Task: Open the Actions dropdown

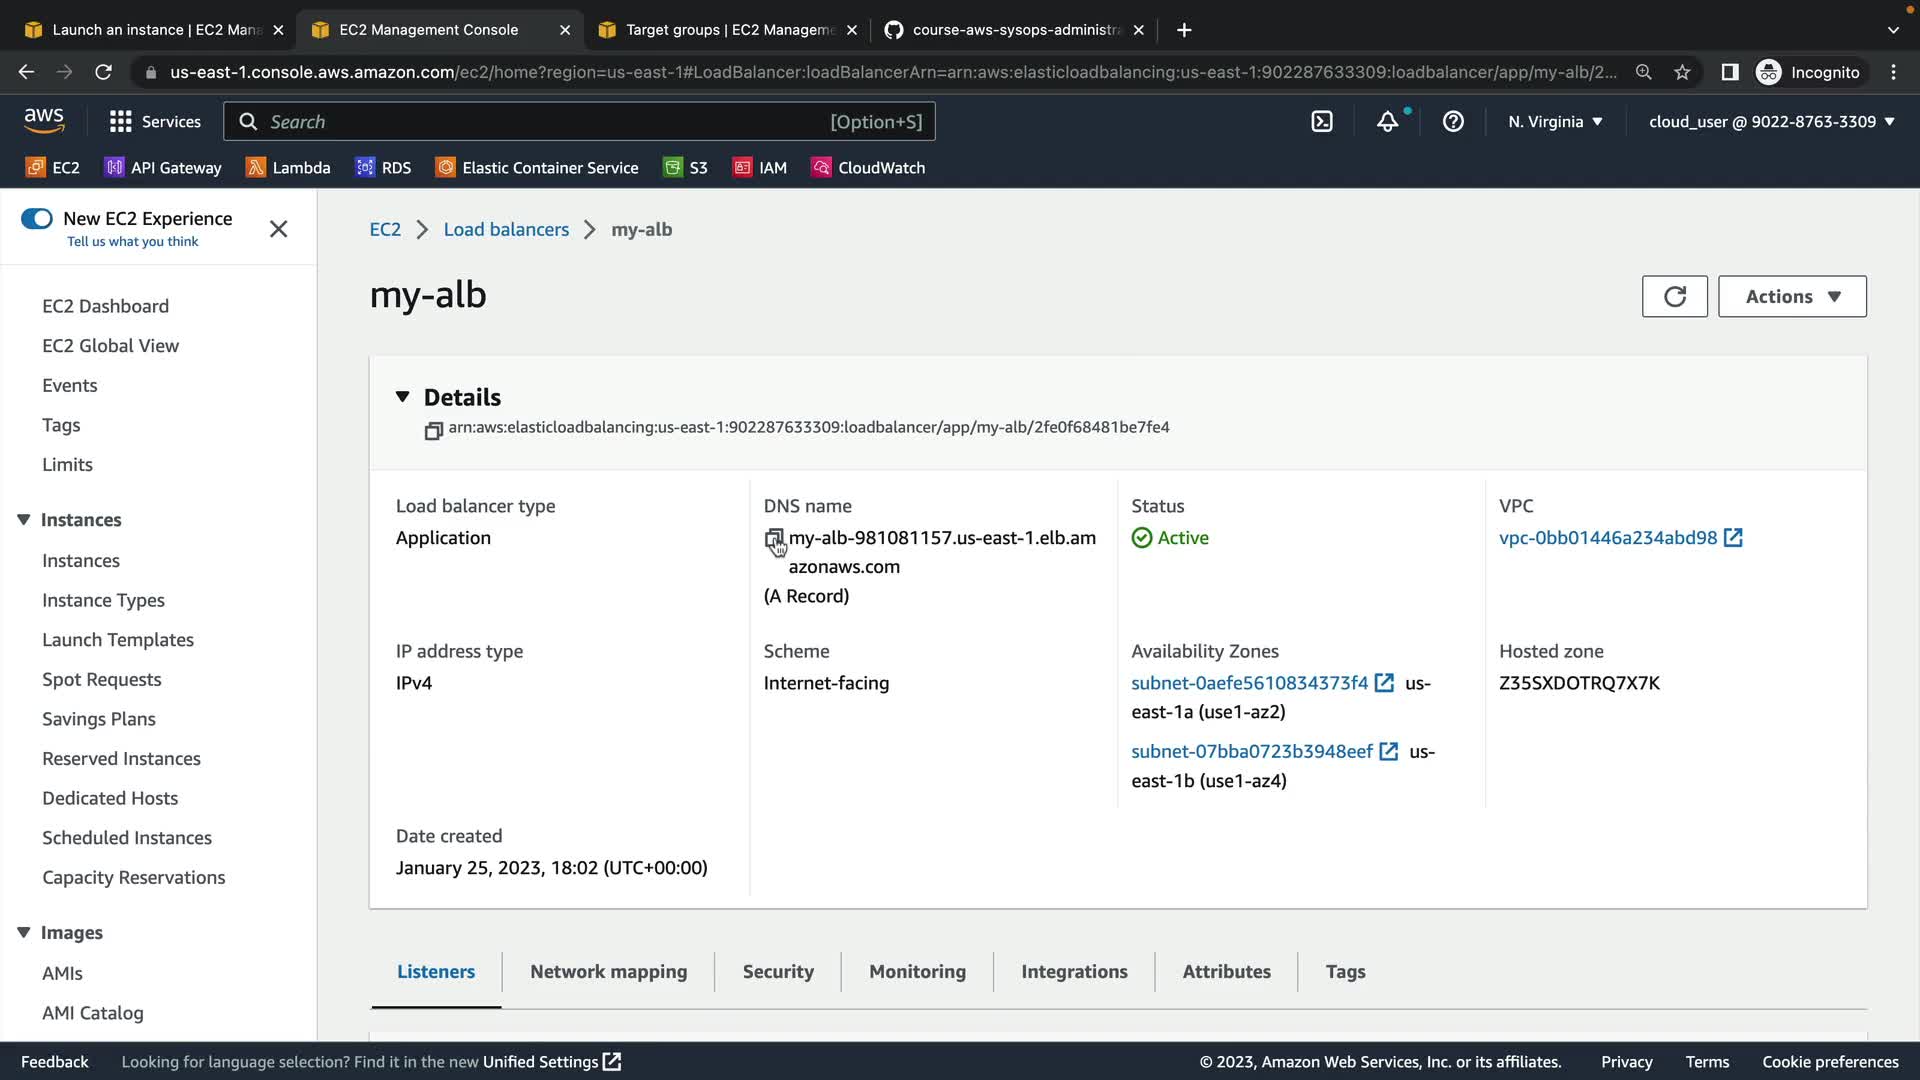Action: click(x=1792, y=296)
